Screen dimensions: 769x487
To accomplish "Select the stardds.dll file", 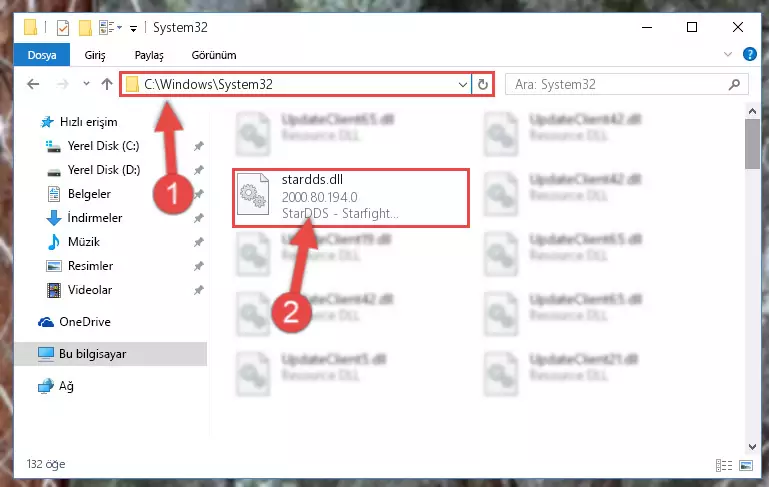I will click(x=351, y=198).
